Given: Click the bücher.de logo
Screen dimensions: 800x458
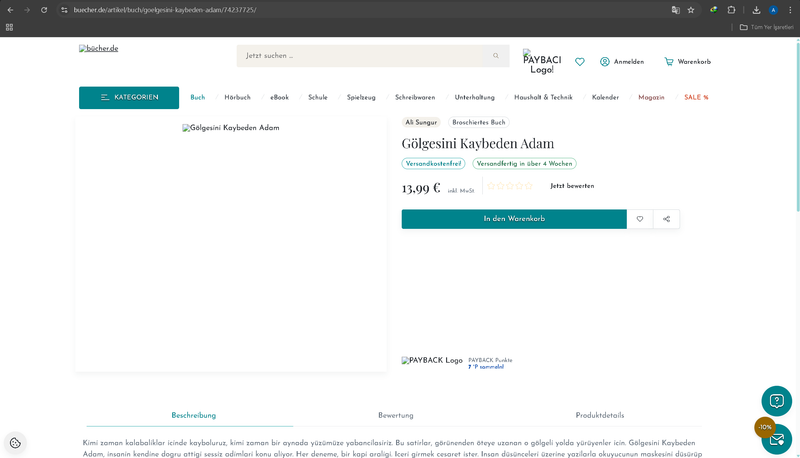Looking at the screenshot, I should click(x=98, y=48).
